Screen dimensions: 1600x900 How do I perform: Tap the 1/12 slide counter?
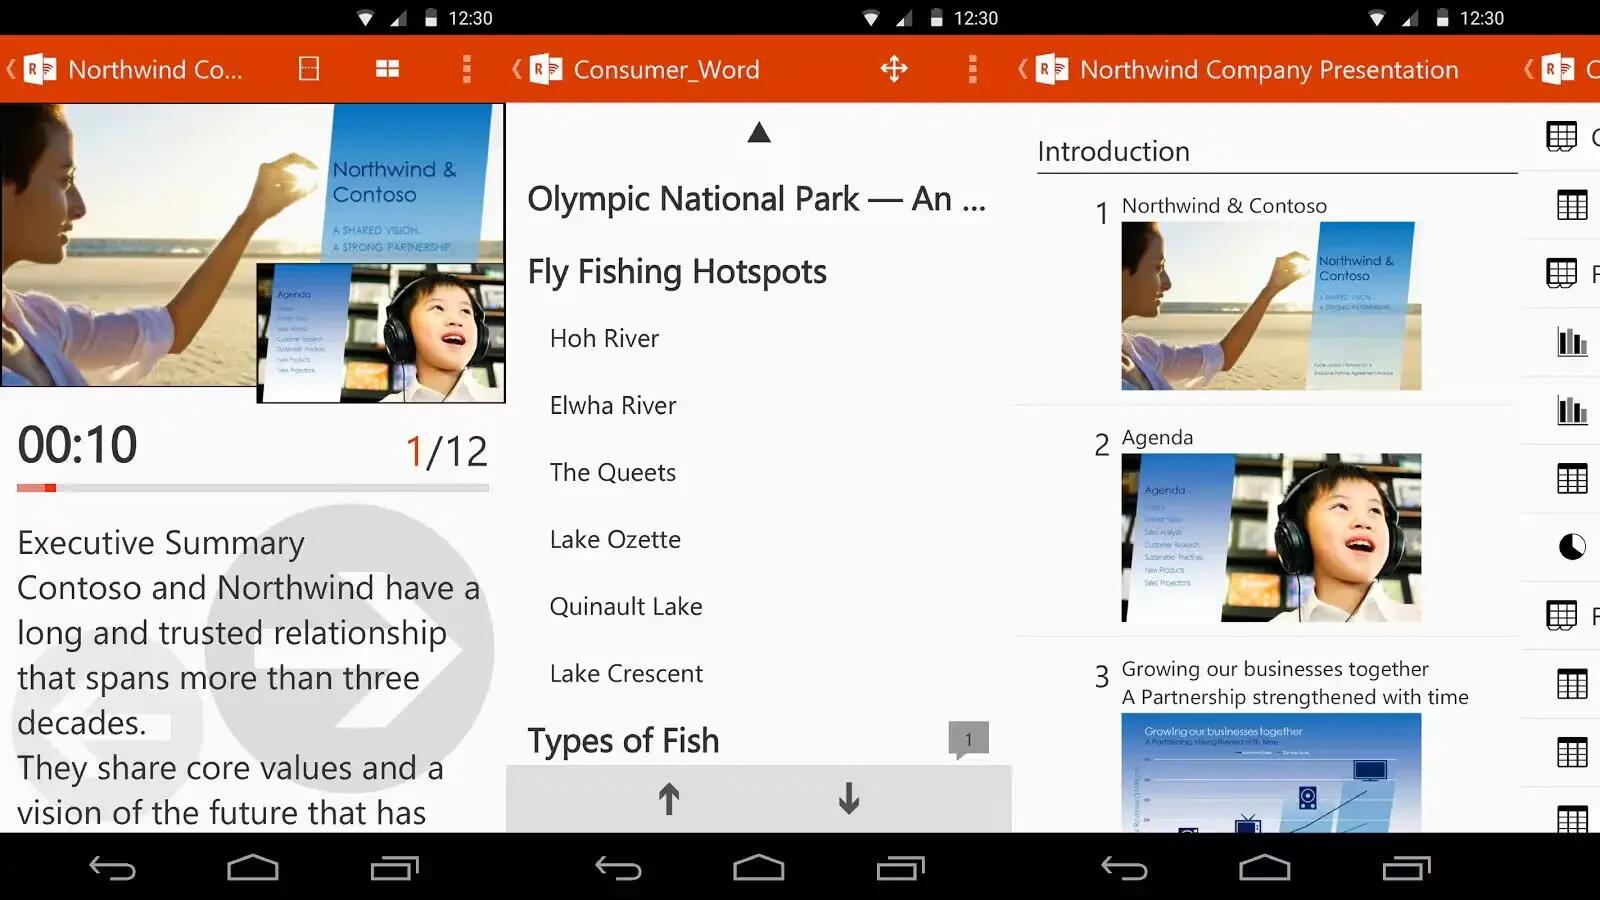446,452
